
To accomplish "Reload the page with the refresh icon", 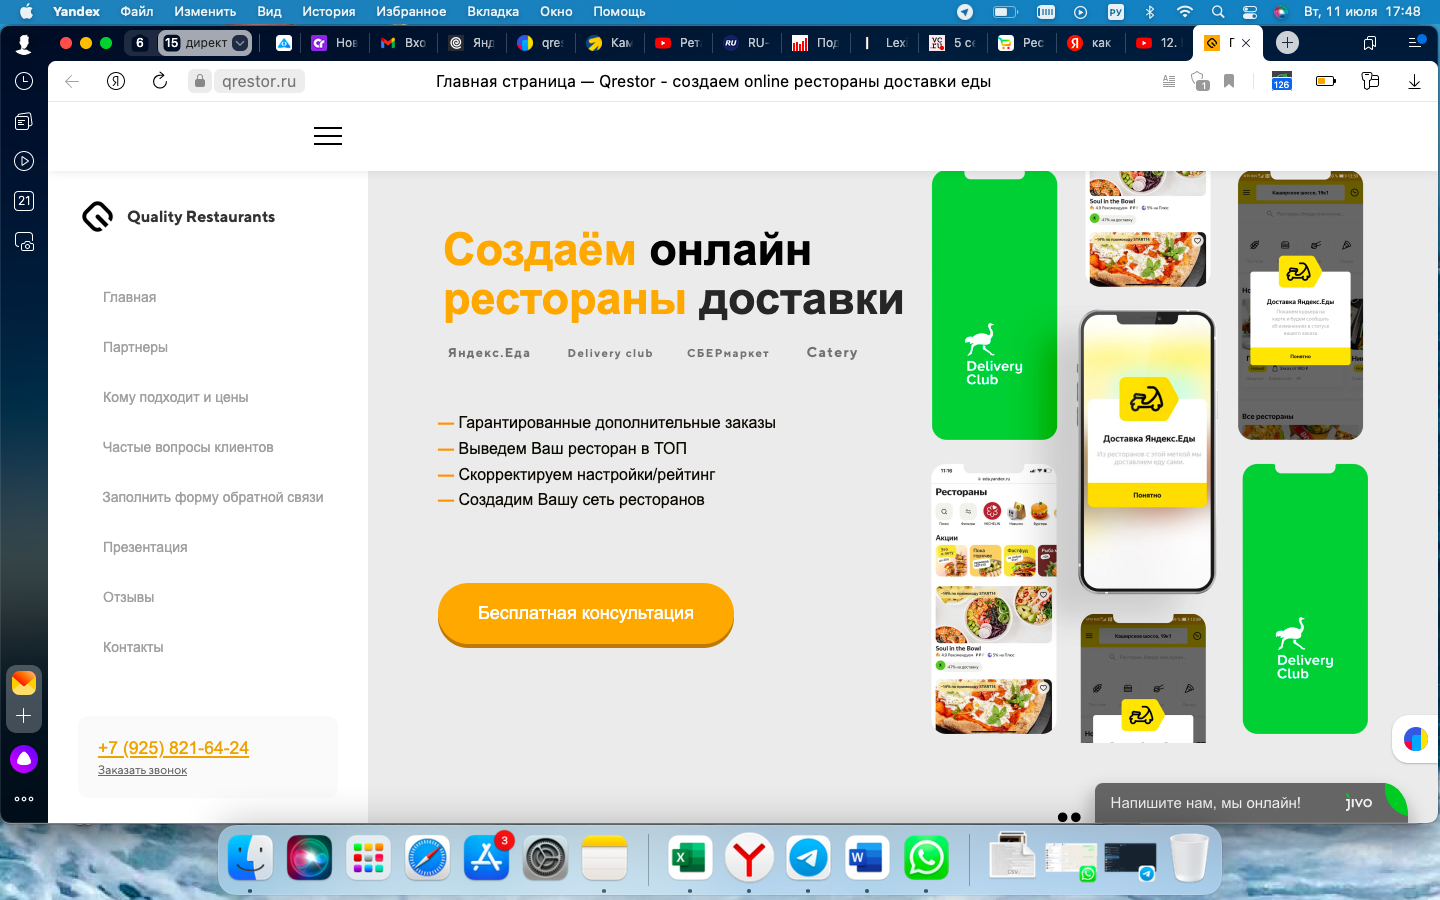I will [160, 81].
